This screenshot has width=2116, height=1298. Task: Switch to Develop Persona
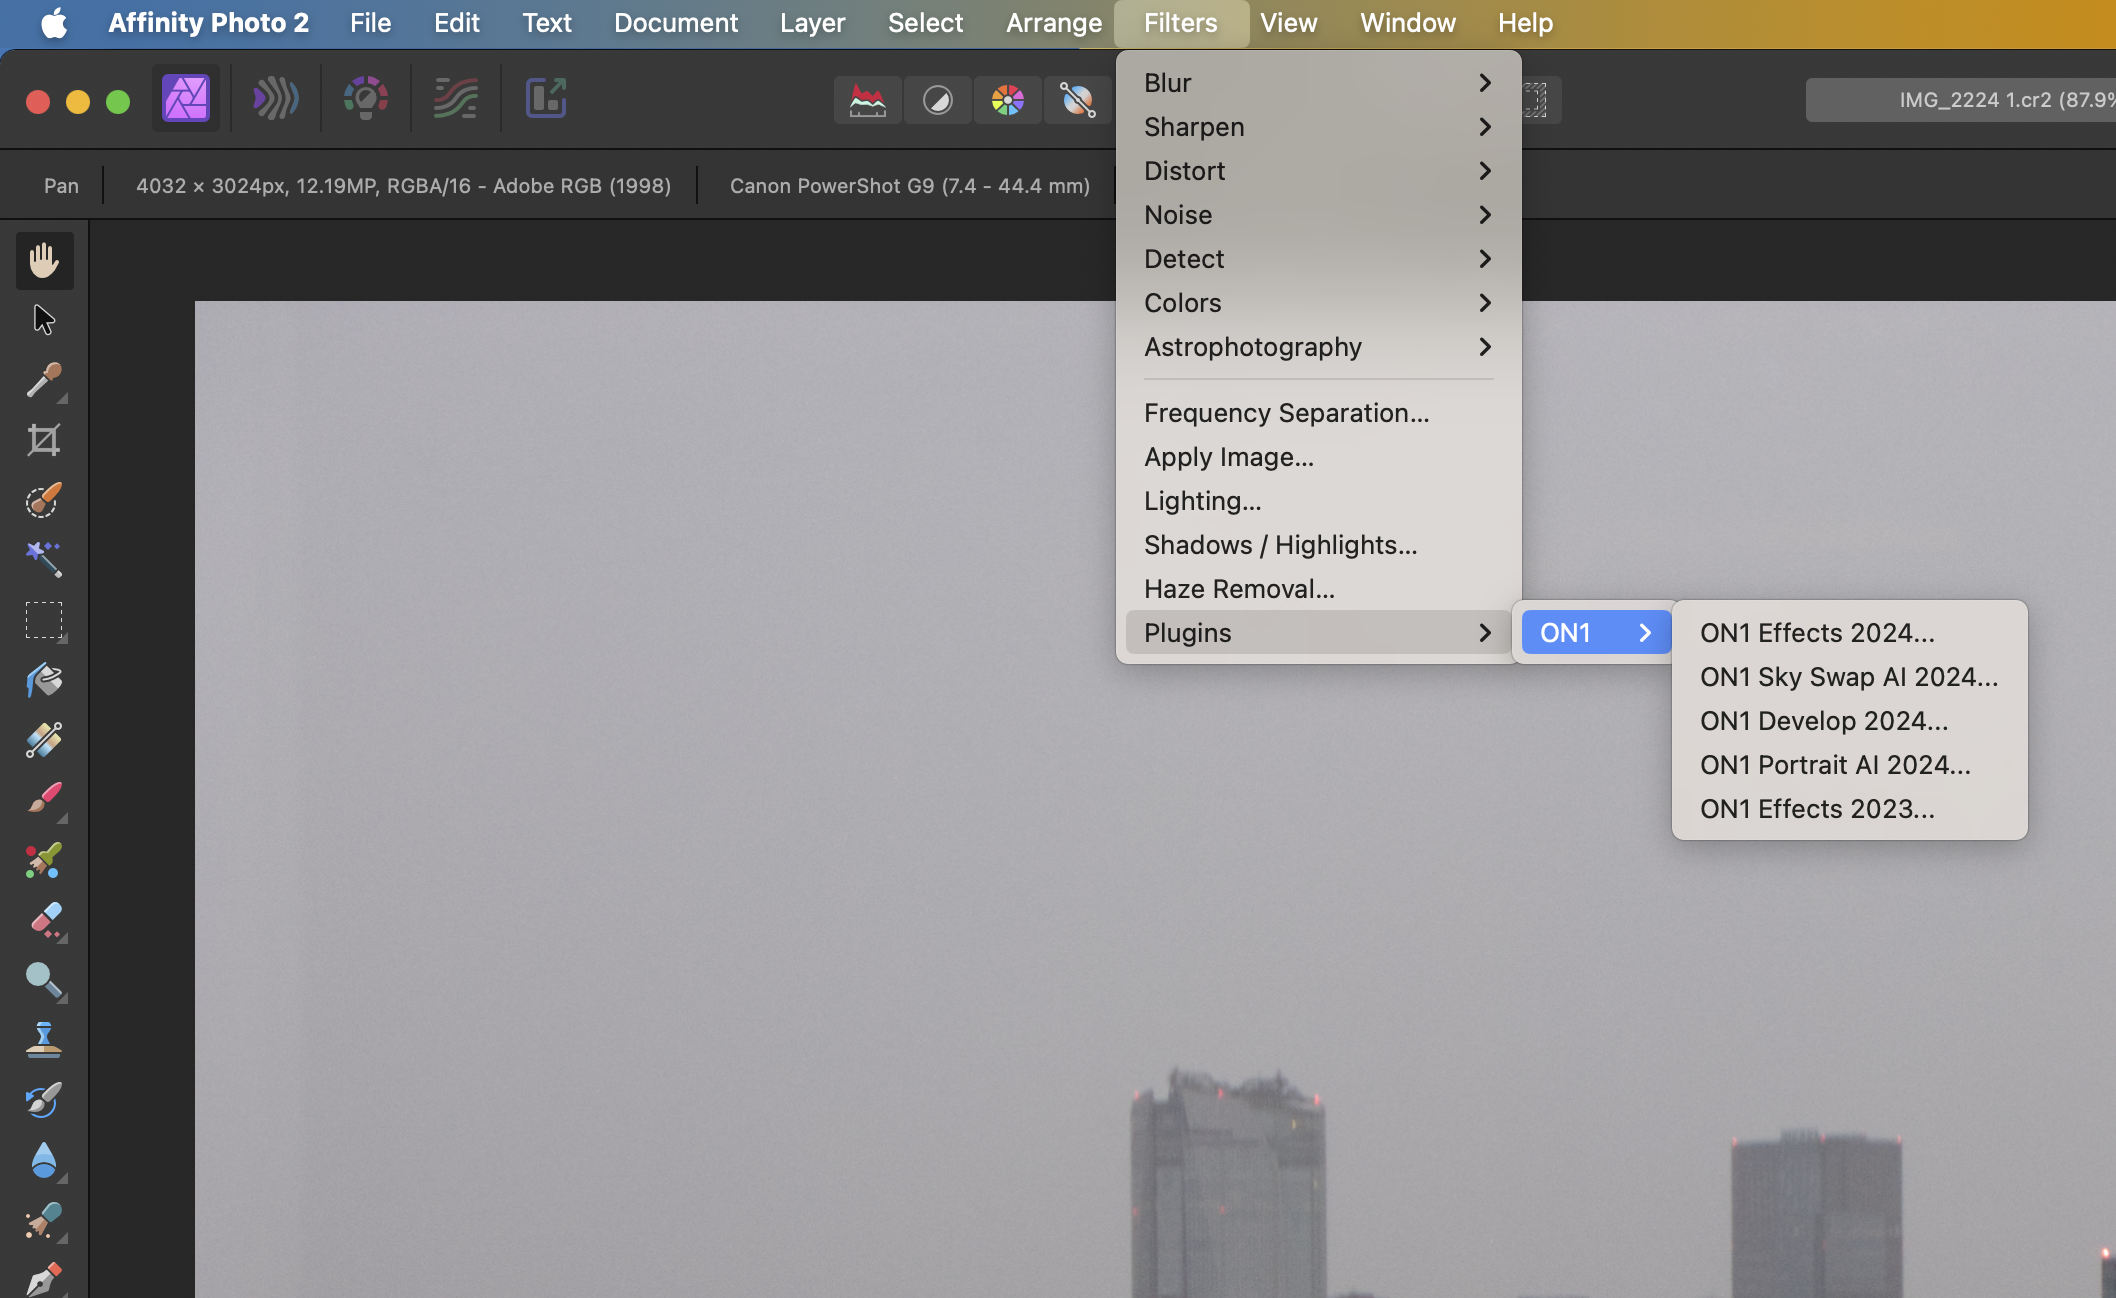pos(365,99)
